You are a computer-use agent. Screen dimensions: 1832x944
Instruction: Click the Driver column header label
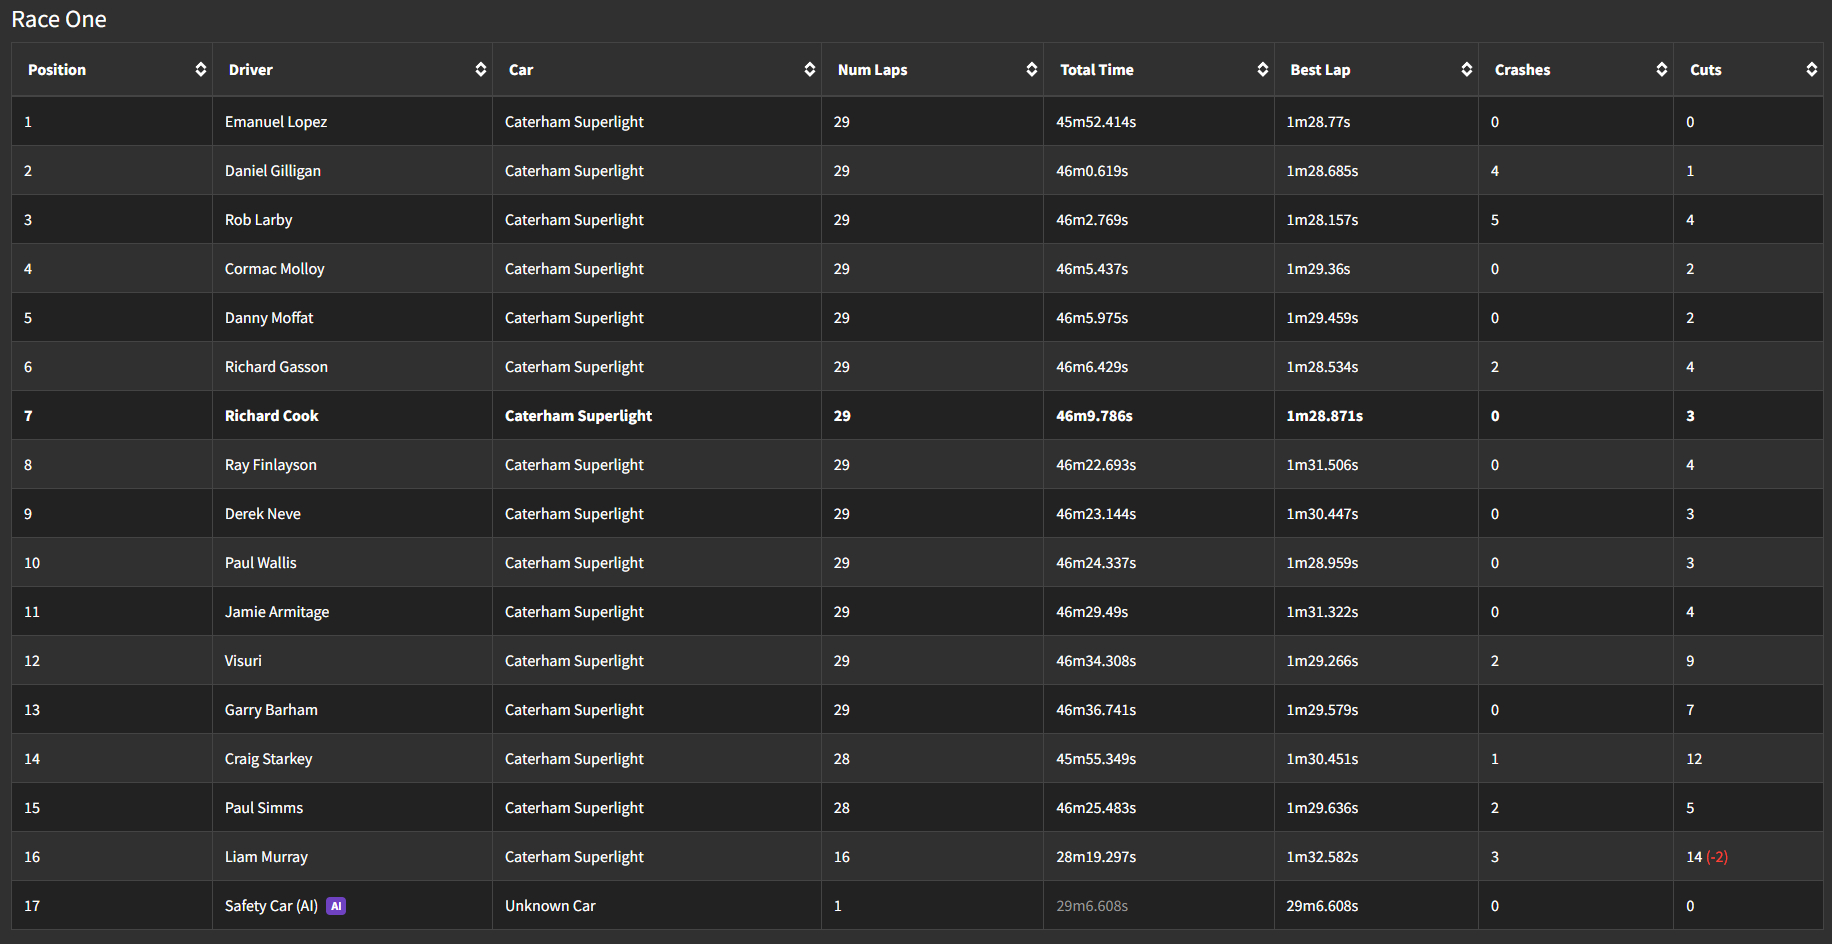[251, 70]
